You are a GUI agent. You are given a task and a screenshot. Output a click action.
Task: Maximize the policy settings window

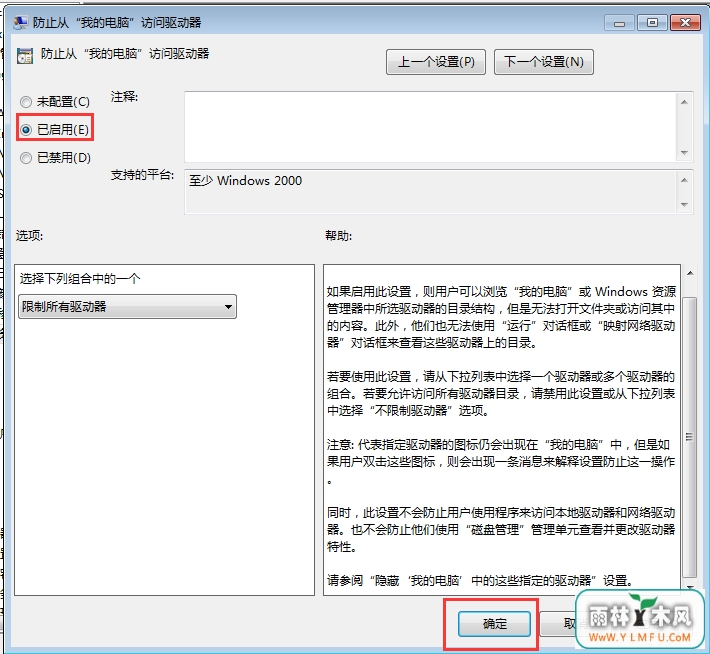pyautogui.click(x=652, y=23)
